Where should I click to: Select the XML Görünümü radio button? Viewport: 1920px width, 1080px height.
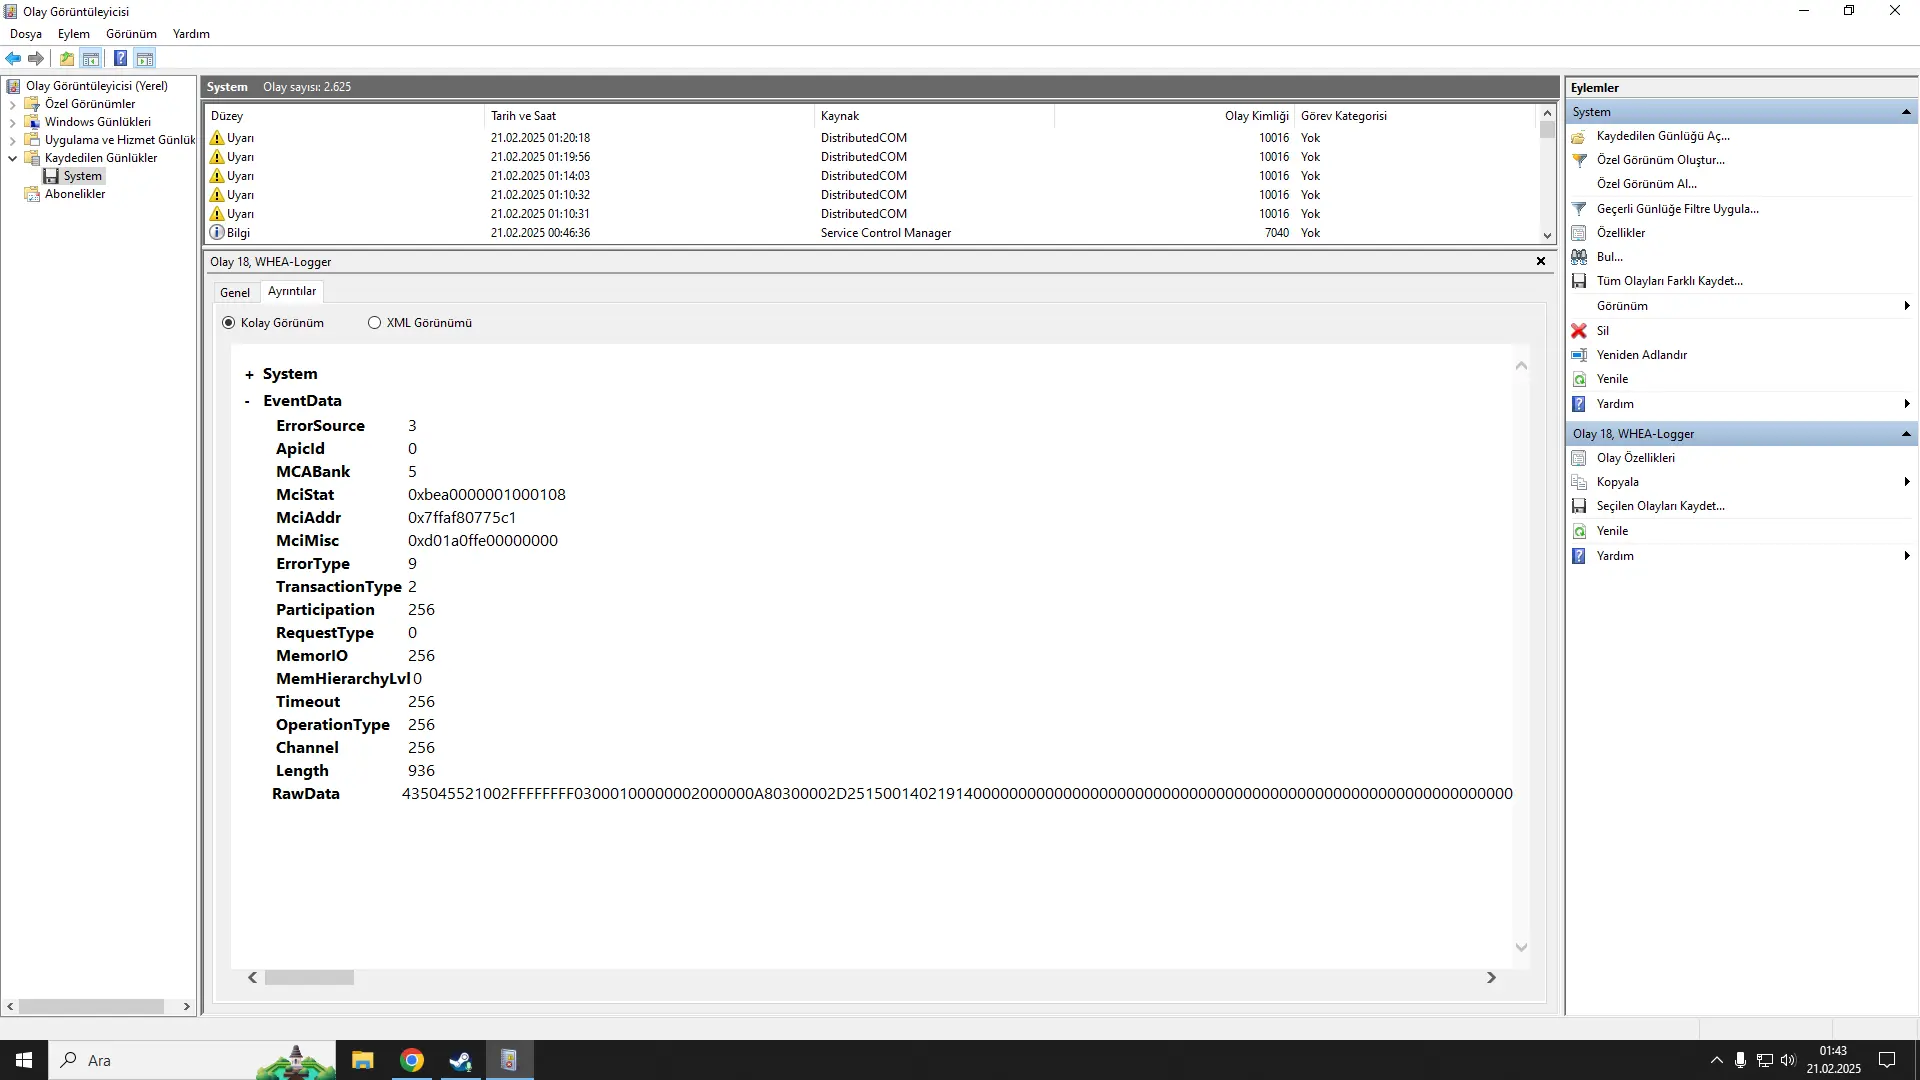[x=375, y=323]
